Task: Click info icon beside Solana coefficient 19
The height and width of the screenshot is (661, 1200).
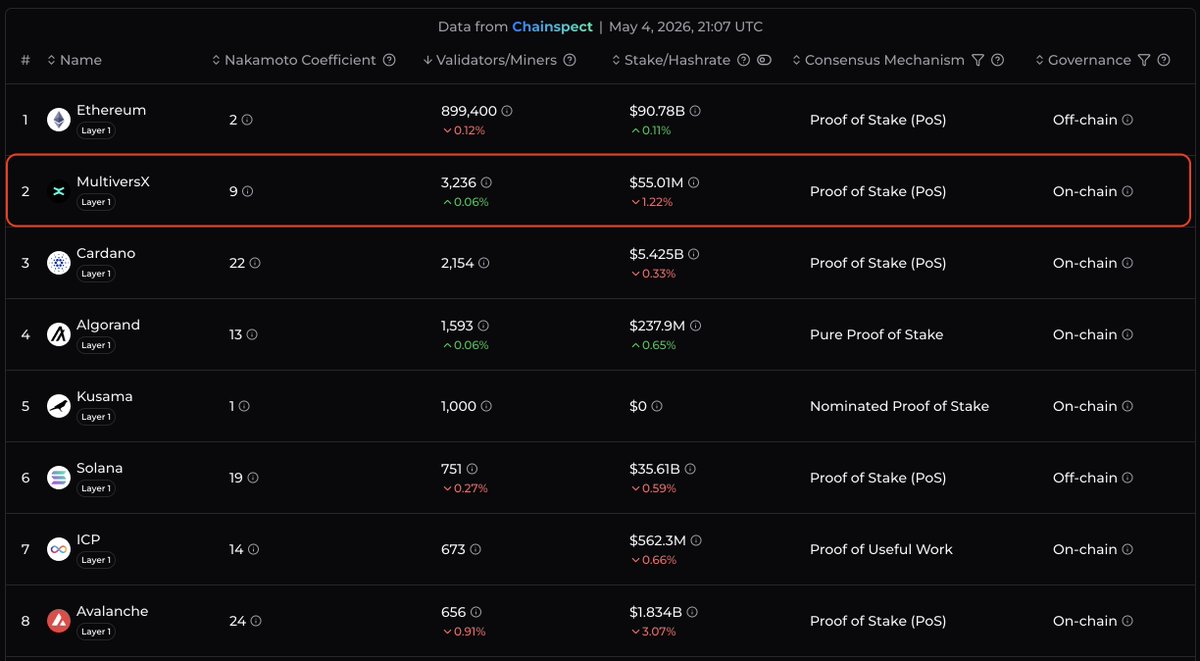Action: (252, 478)
